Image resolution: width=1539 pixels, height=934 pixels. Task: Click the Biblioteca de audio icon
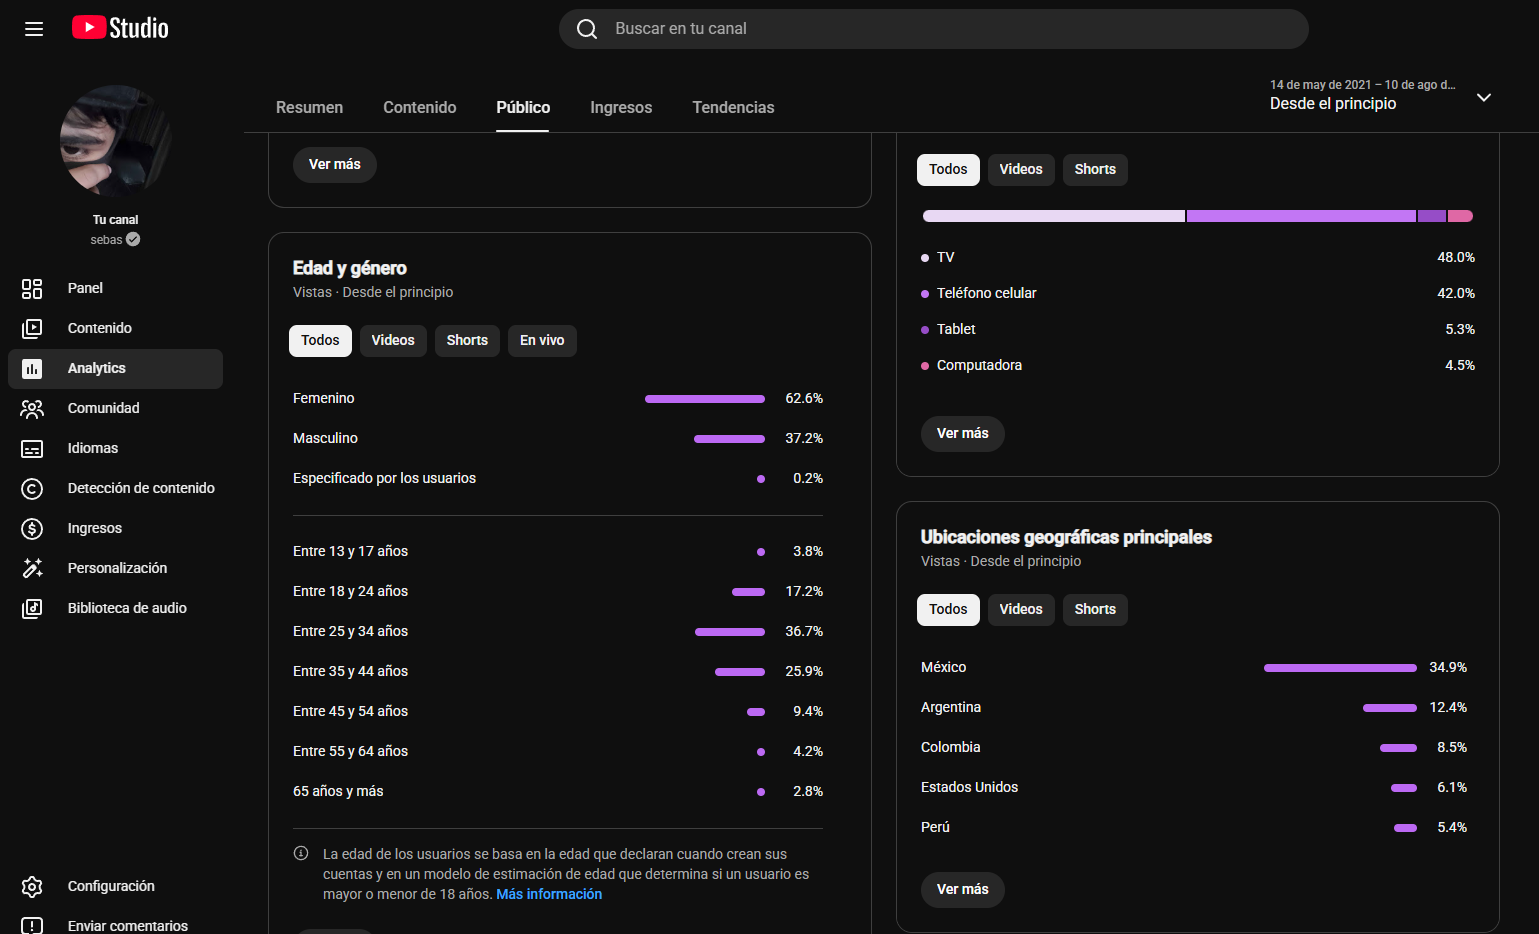(x=32, y=608)
